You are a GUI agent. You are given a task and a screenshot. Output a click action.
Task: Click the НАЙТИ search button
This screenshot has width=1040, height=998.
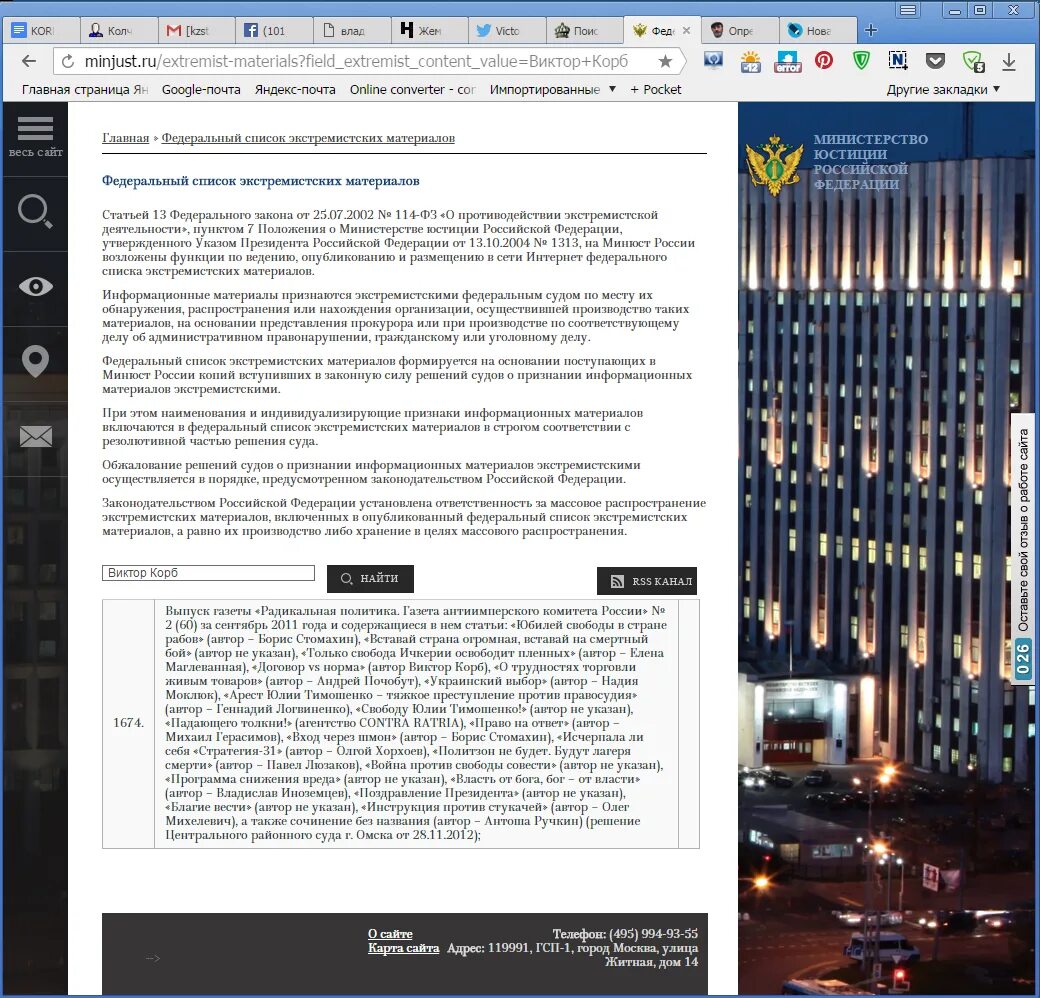370,579
